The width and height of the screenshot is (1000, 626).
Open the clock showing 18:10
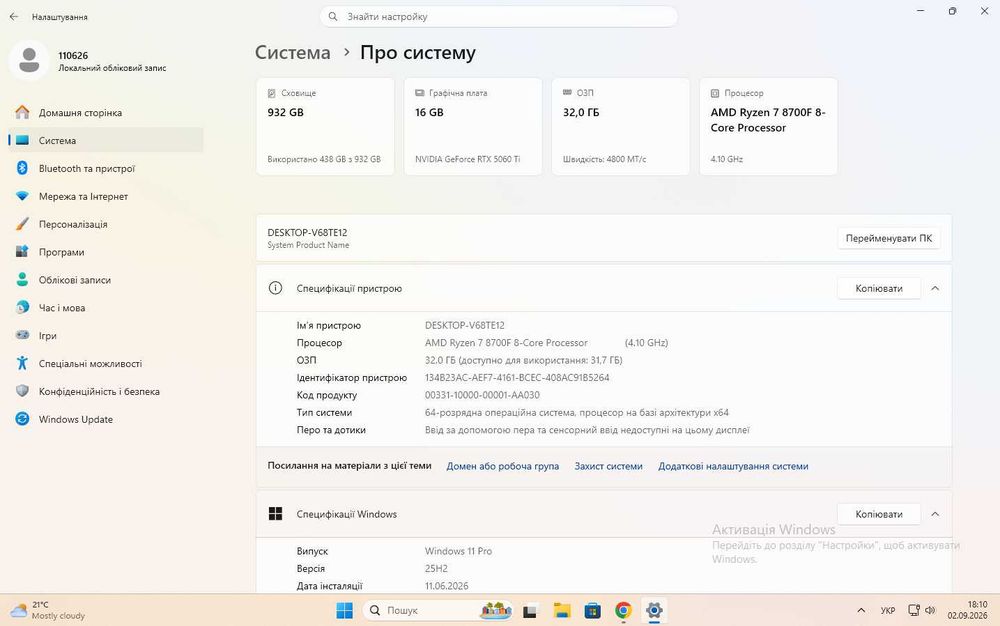click(967, 610)
